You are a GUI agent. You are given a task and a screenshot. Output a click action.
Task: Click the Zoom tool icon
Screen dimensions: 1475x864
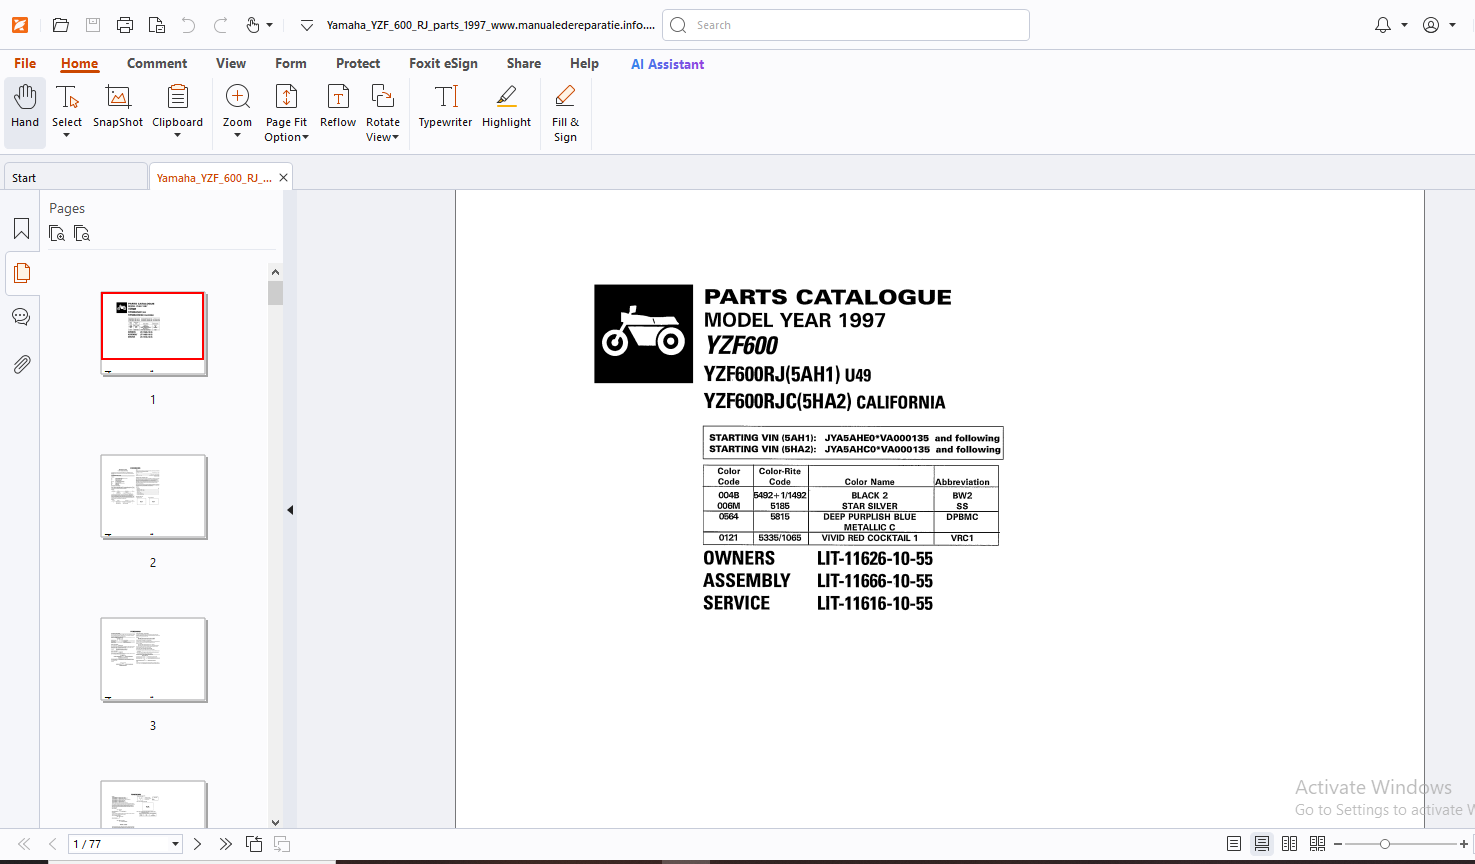pyautogui.click(x=237, y=97)
